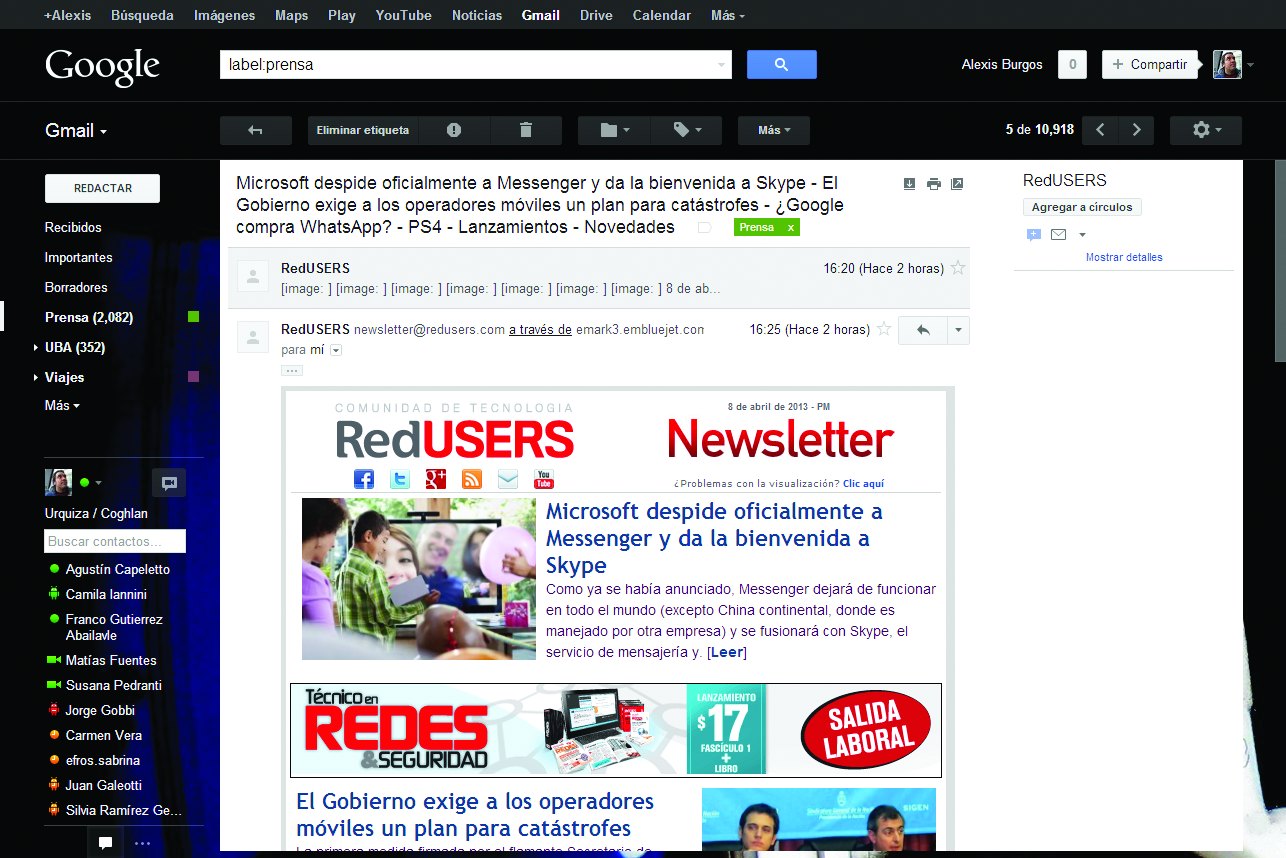Screen dimensions: 1286x858
Task: Open YouTube in the top bar
Action: pos(404,15)
